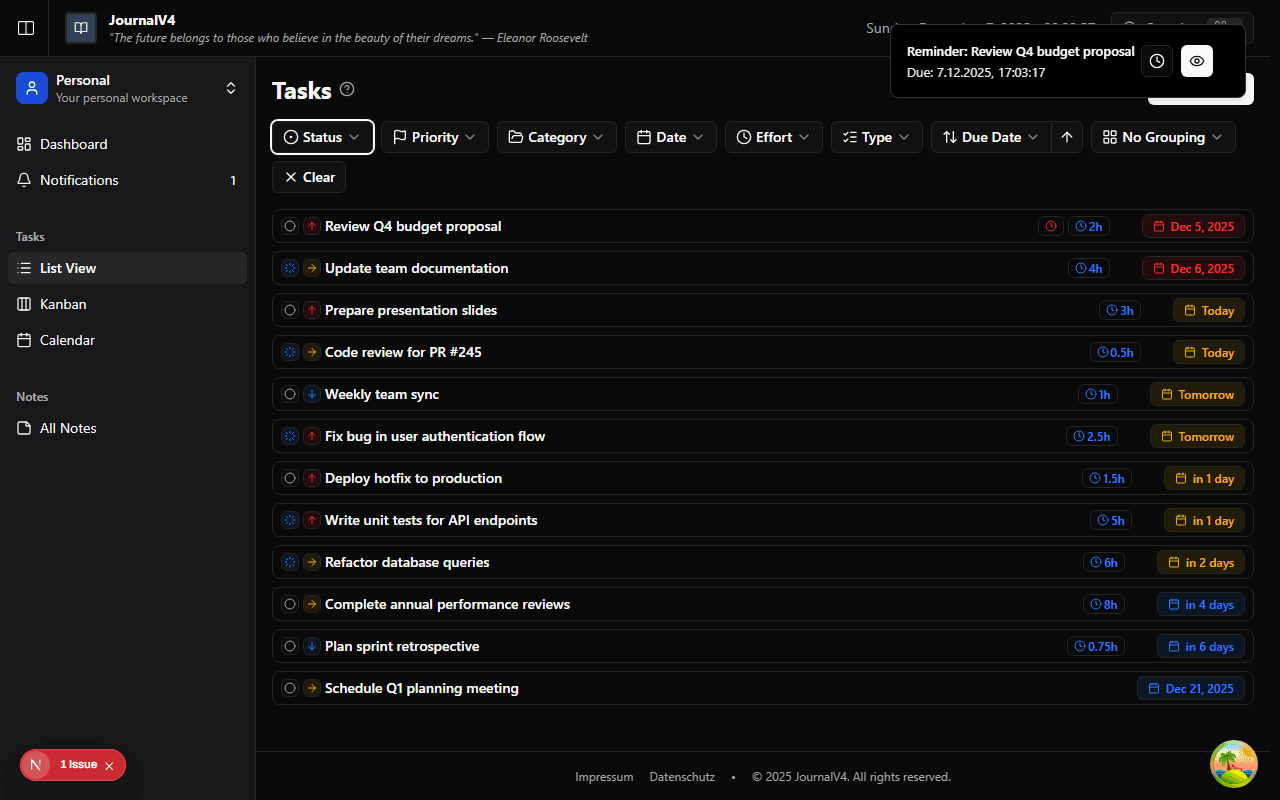
Task: Click the JournalV4 book logo icon
Action: pos(80,28)
